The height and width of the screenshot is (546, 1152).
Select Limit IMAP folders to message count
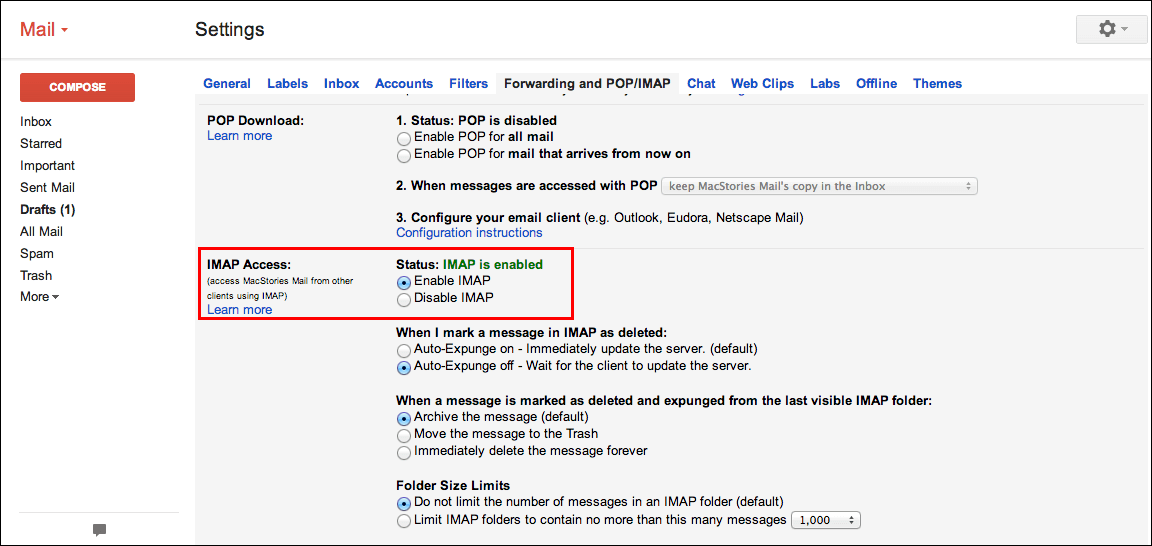click(403, 521)
